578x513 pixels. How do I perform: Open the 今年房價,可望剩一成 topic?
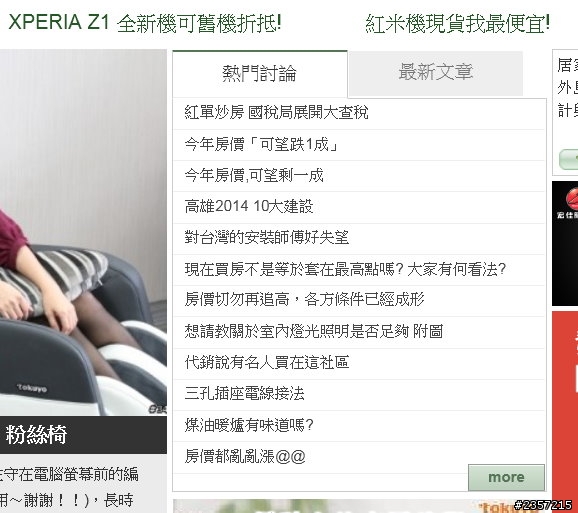coord(254,175)
